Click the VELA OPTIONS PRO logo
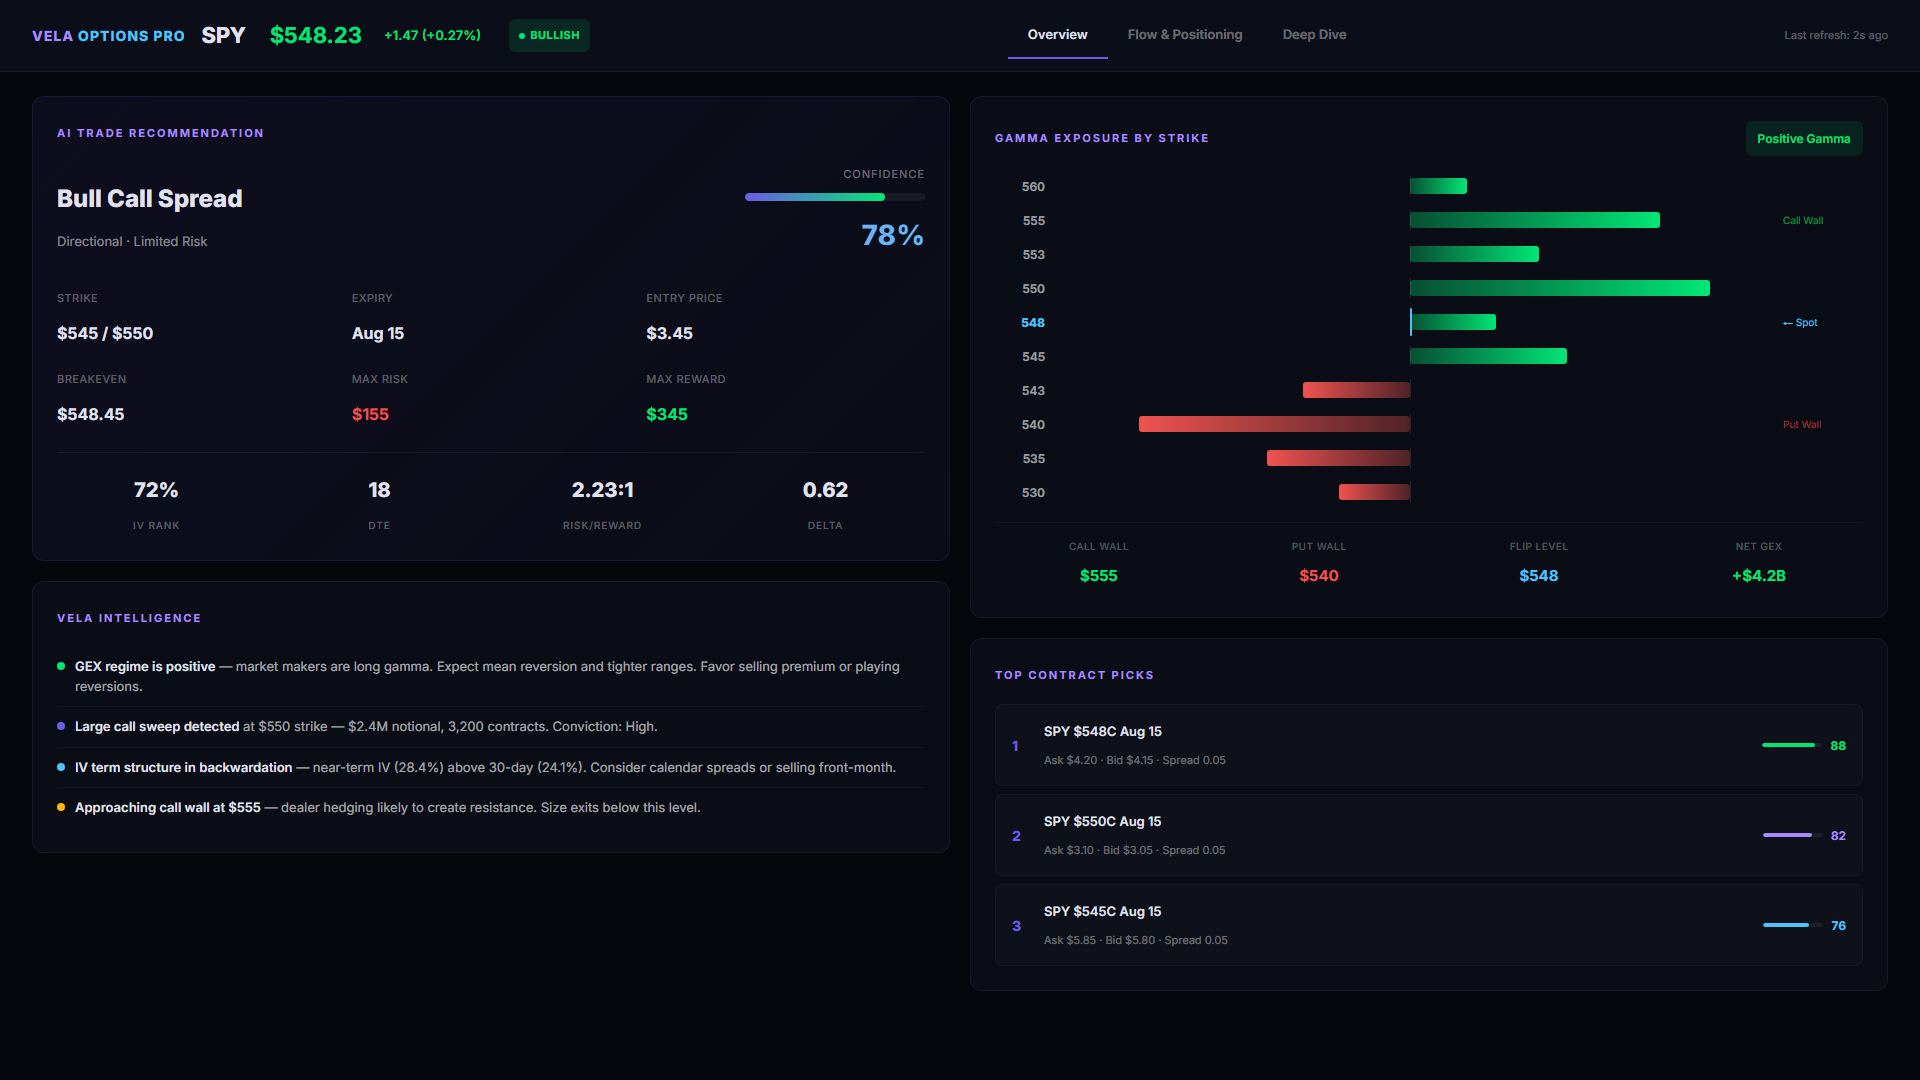This screenshot has height=1080, width=1920. pos(108,36)
